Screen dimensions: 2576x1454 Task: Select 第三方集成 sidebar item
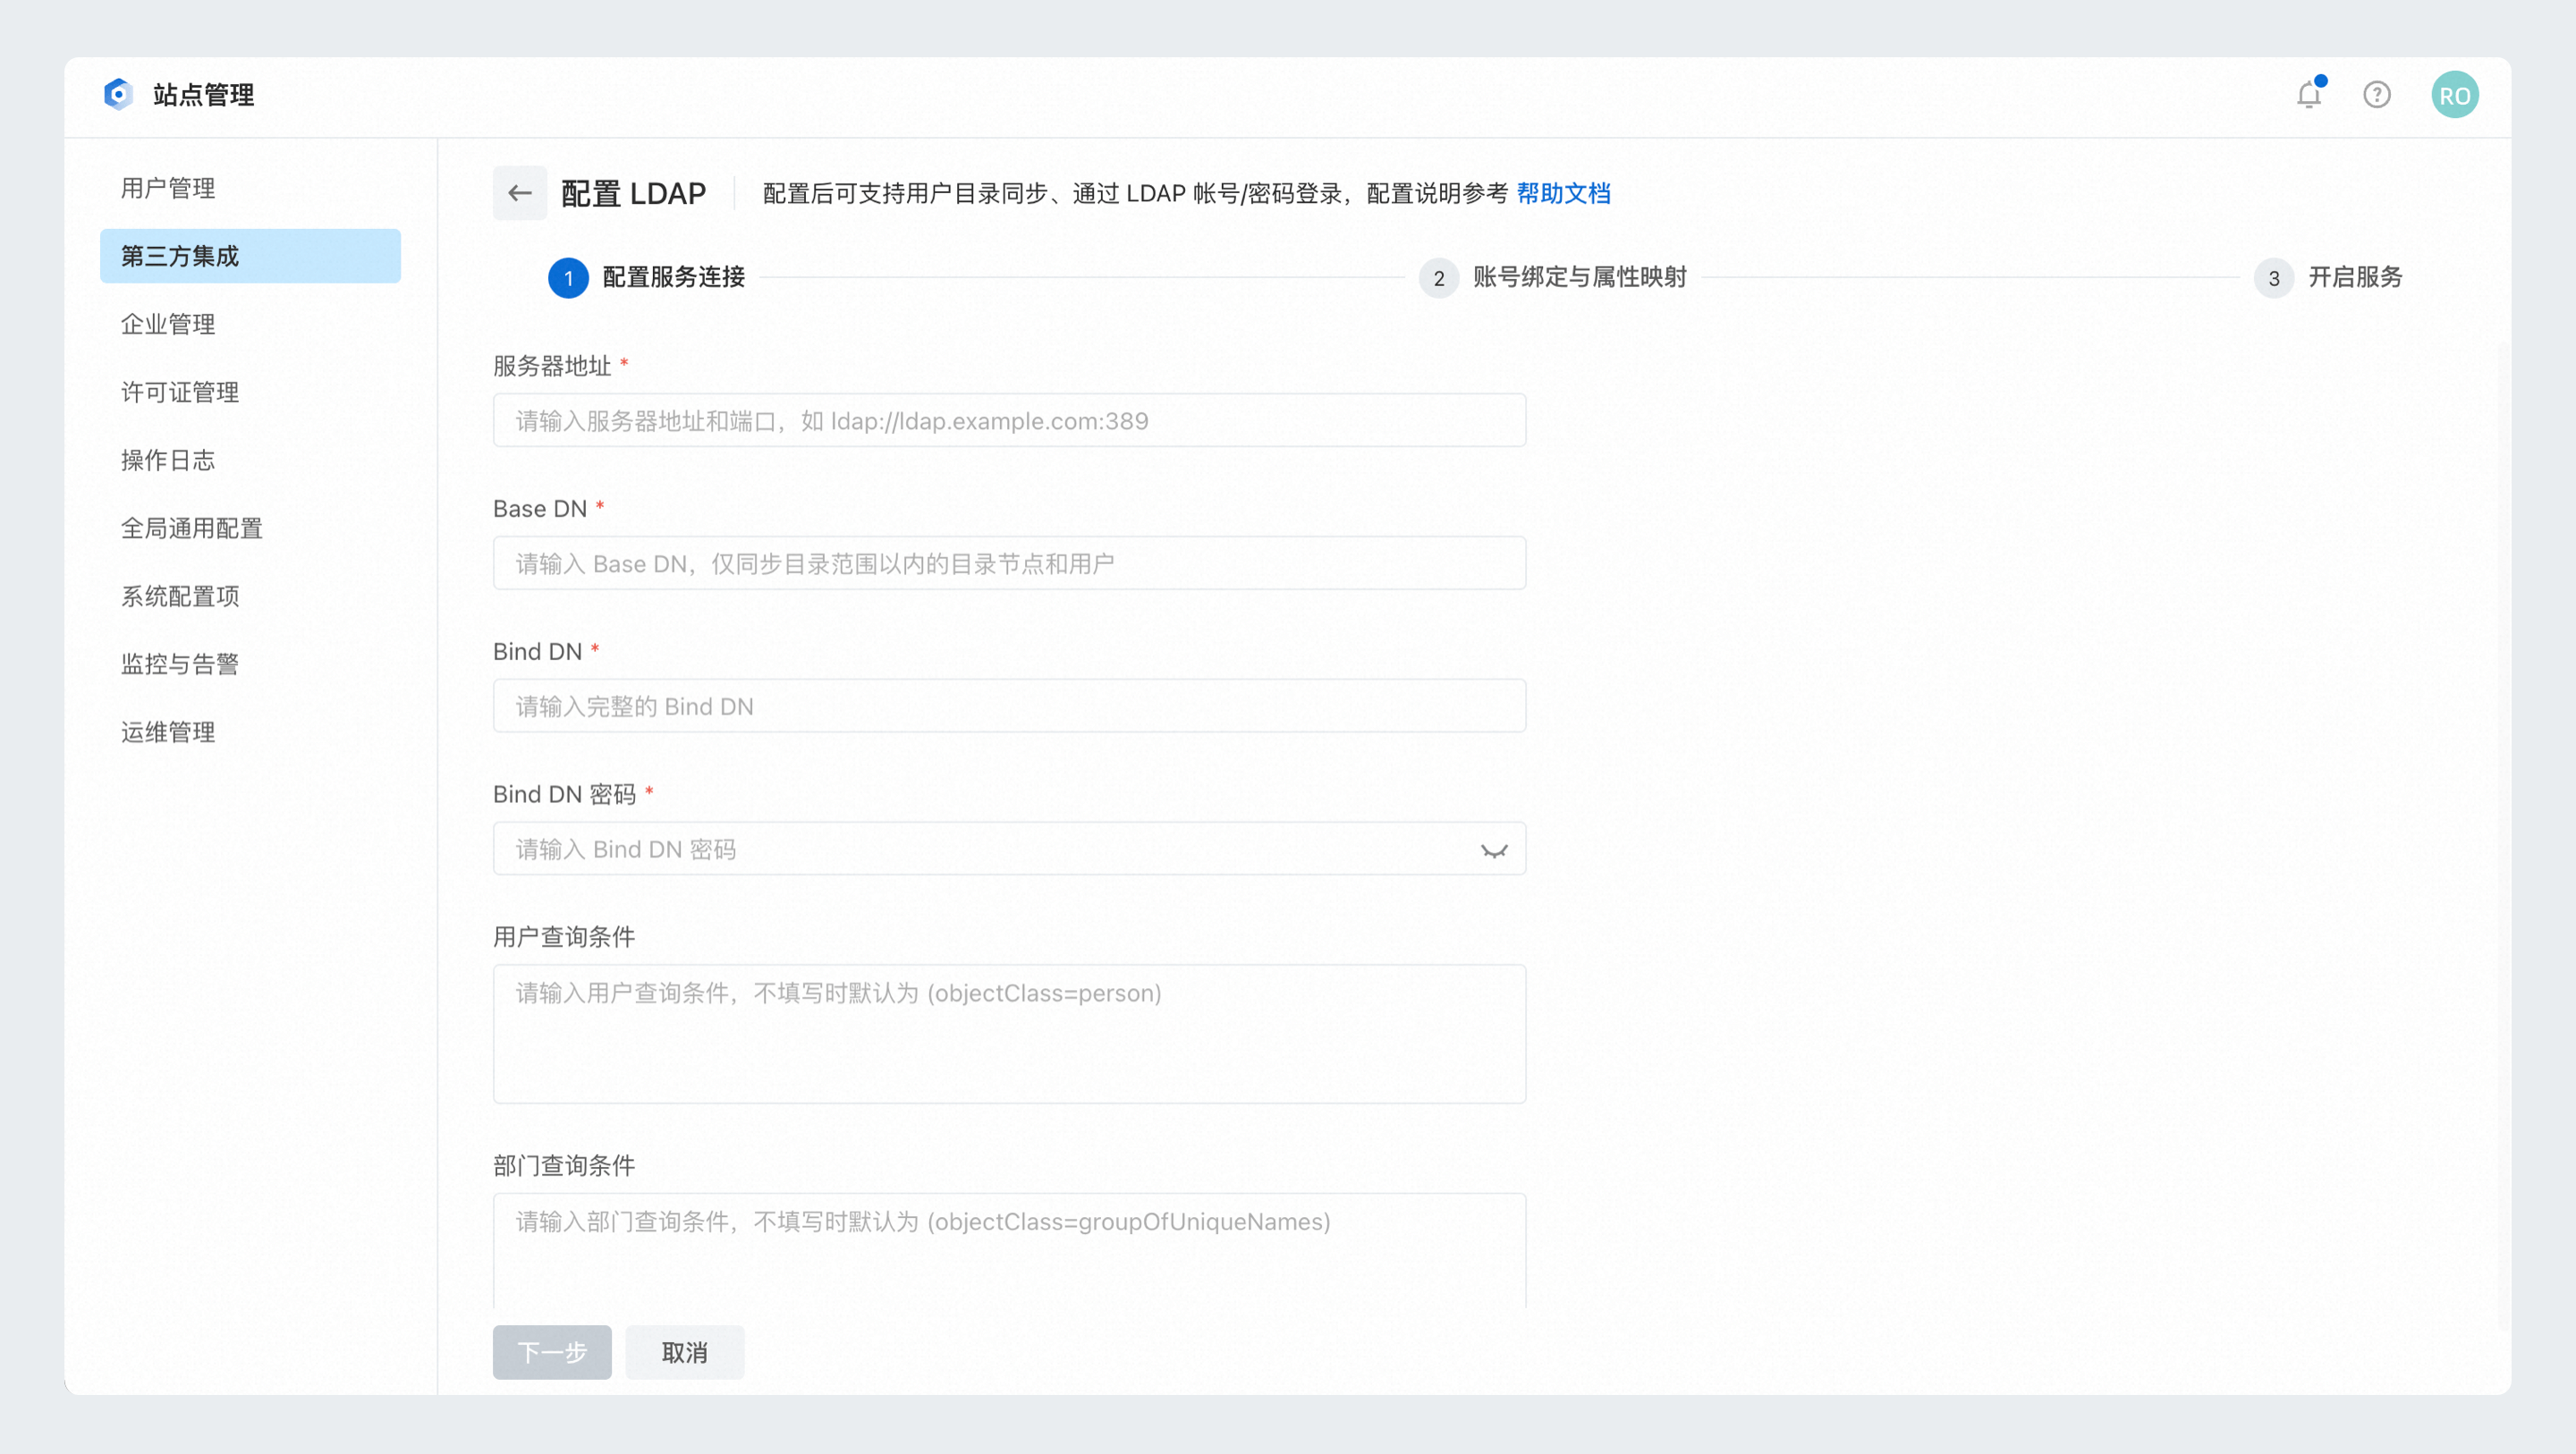(x=250, y=256)
